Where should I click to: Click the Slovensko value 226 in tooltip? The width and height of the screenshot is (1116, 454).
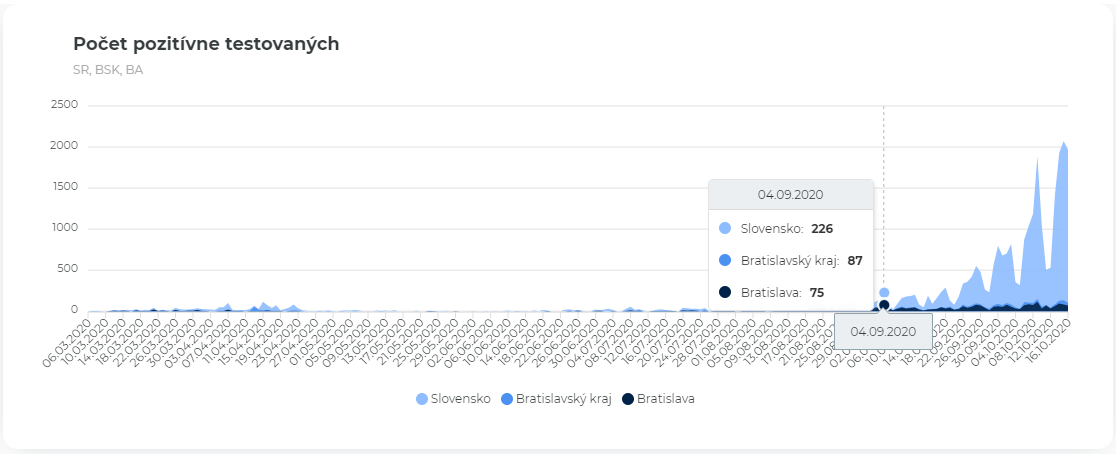(x=822, y=228)
